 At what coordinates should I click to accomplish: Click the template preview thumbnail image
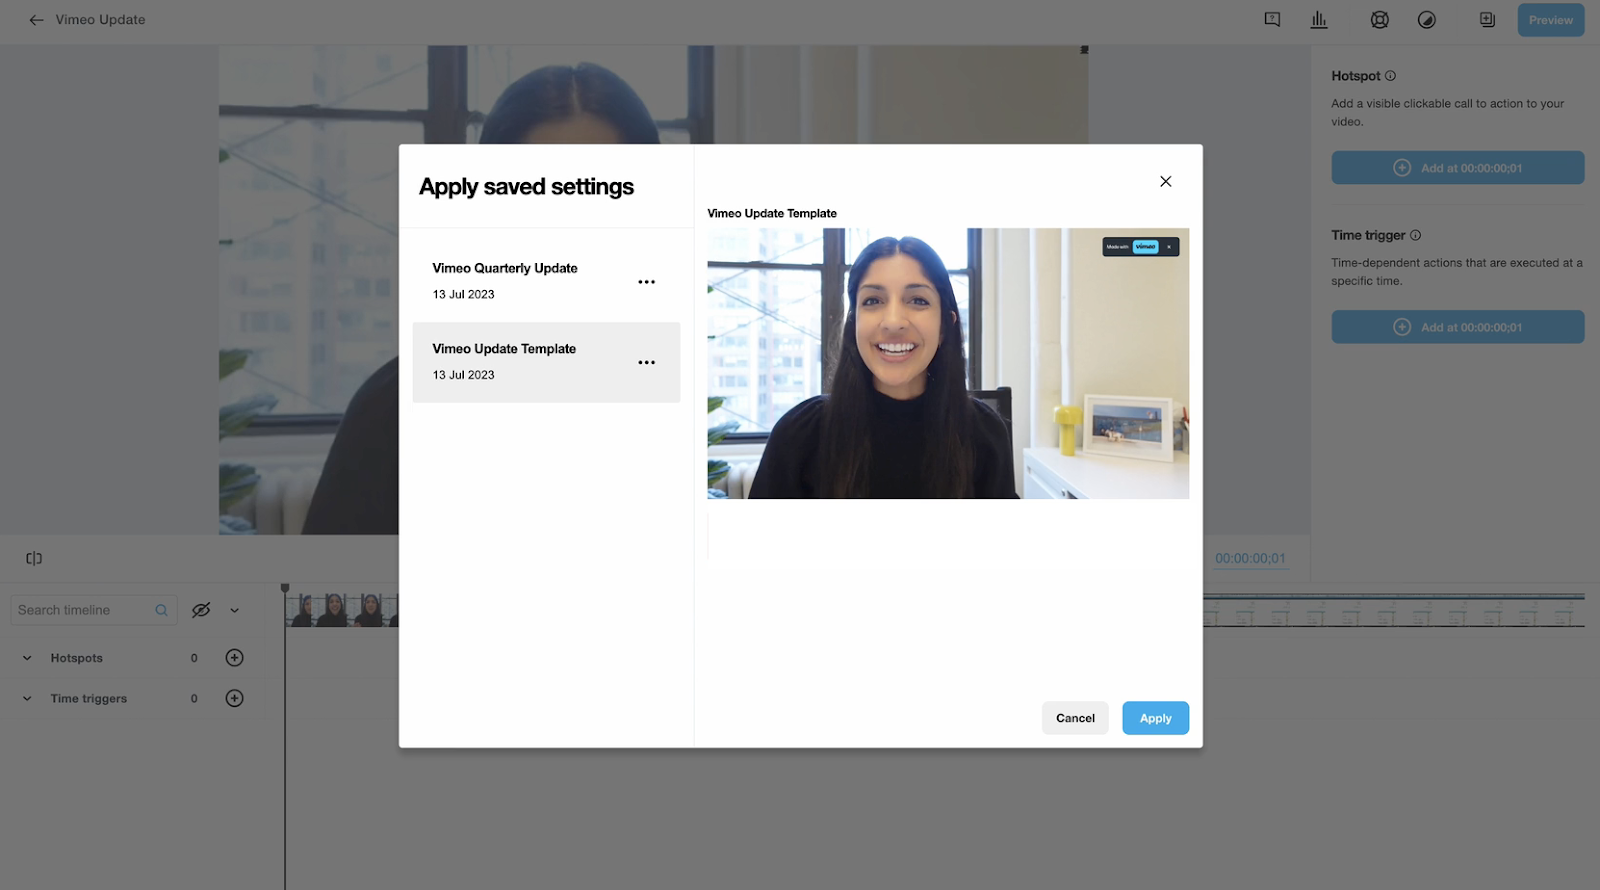pos(948,363)
